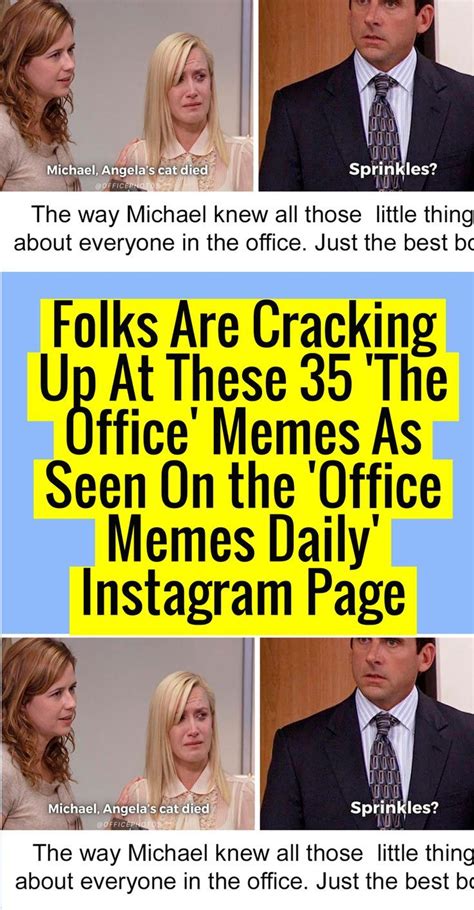Open the top-right panel of the man in a suit
This screenshot has height=910, width=474.
coord(366,95)
